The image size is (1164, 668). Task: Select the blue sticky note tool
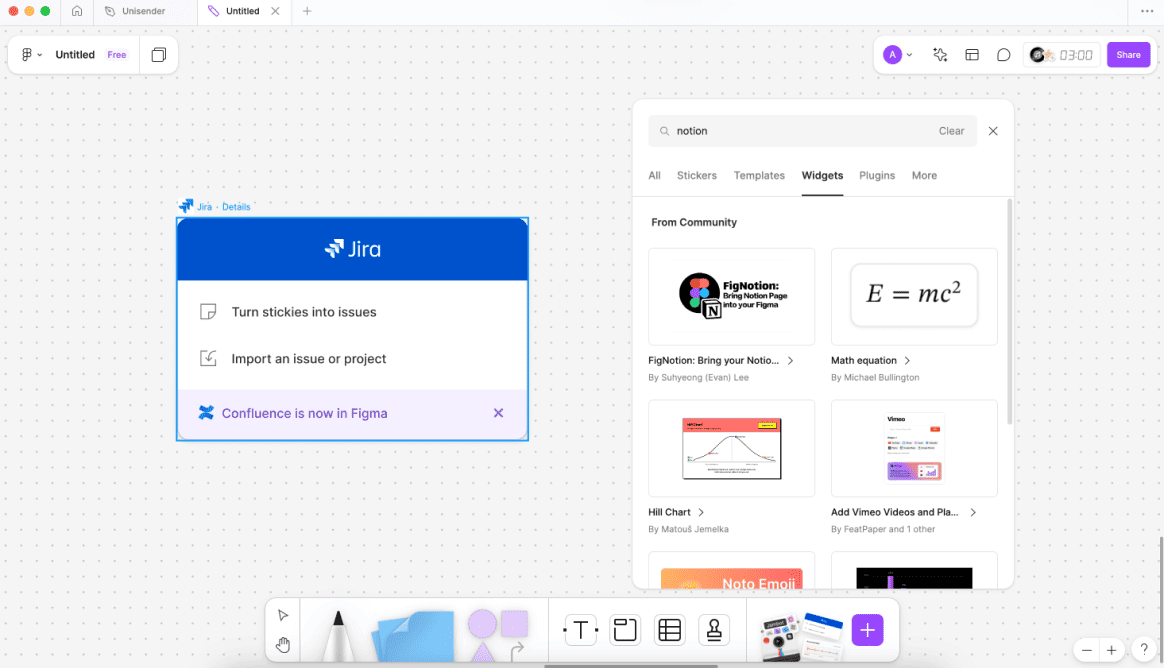(414, 636)
